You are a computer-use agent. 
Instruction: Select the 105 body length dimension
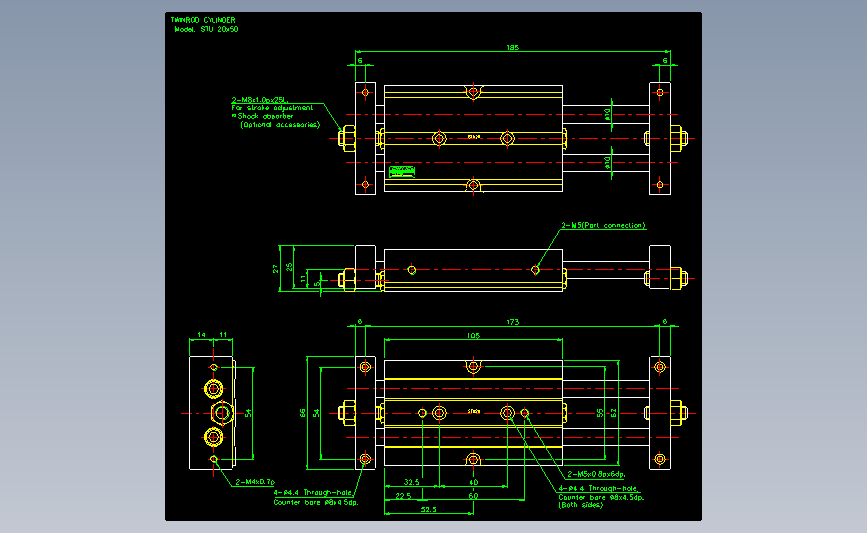[x=473, y=336]
